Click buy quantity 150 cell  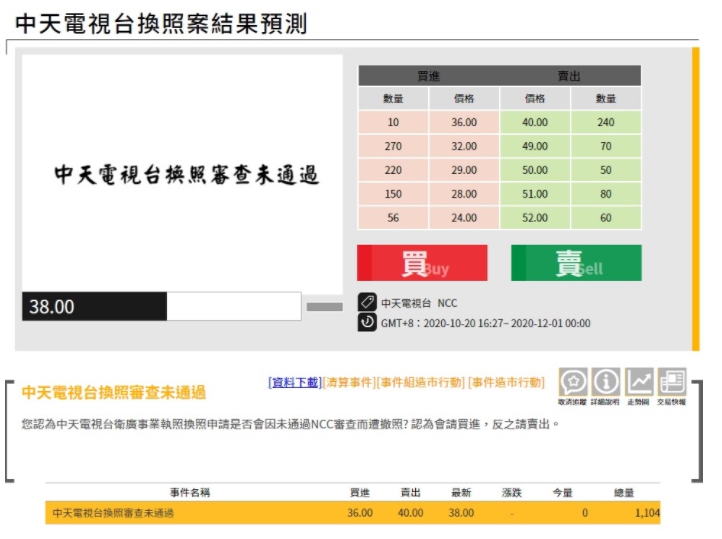[x=393, y=194]
